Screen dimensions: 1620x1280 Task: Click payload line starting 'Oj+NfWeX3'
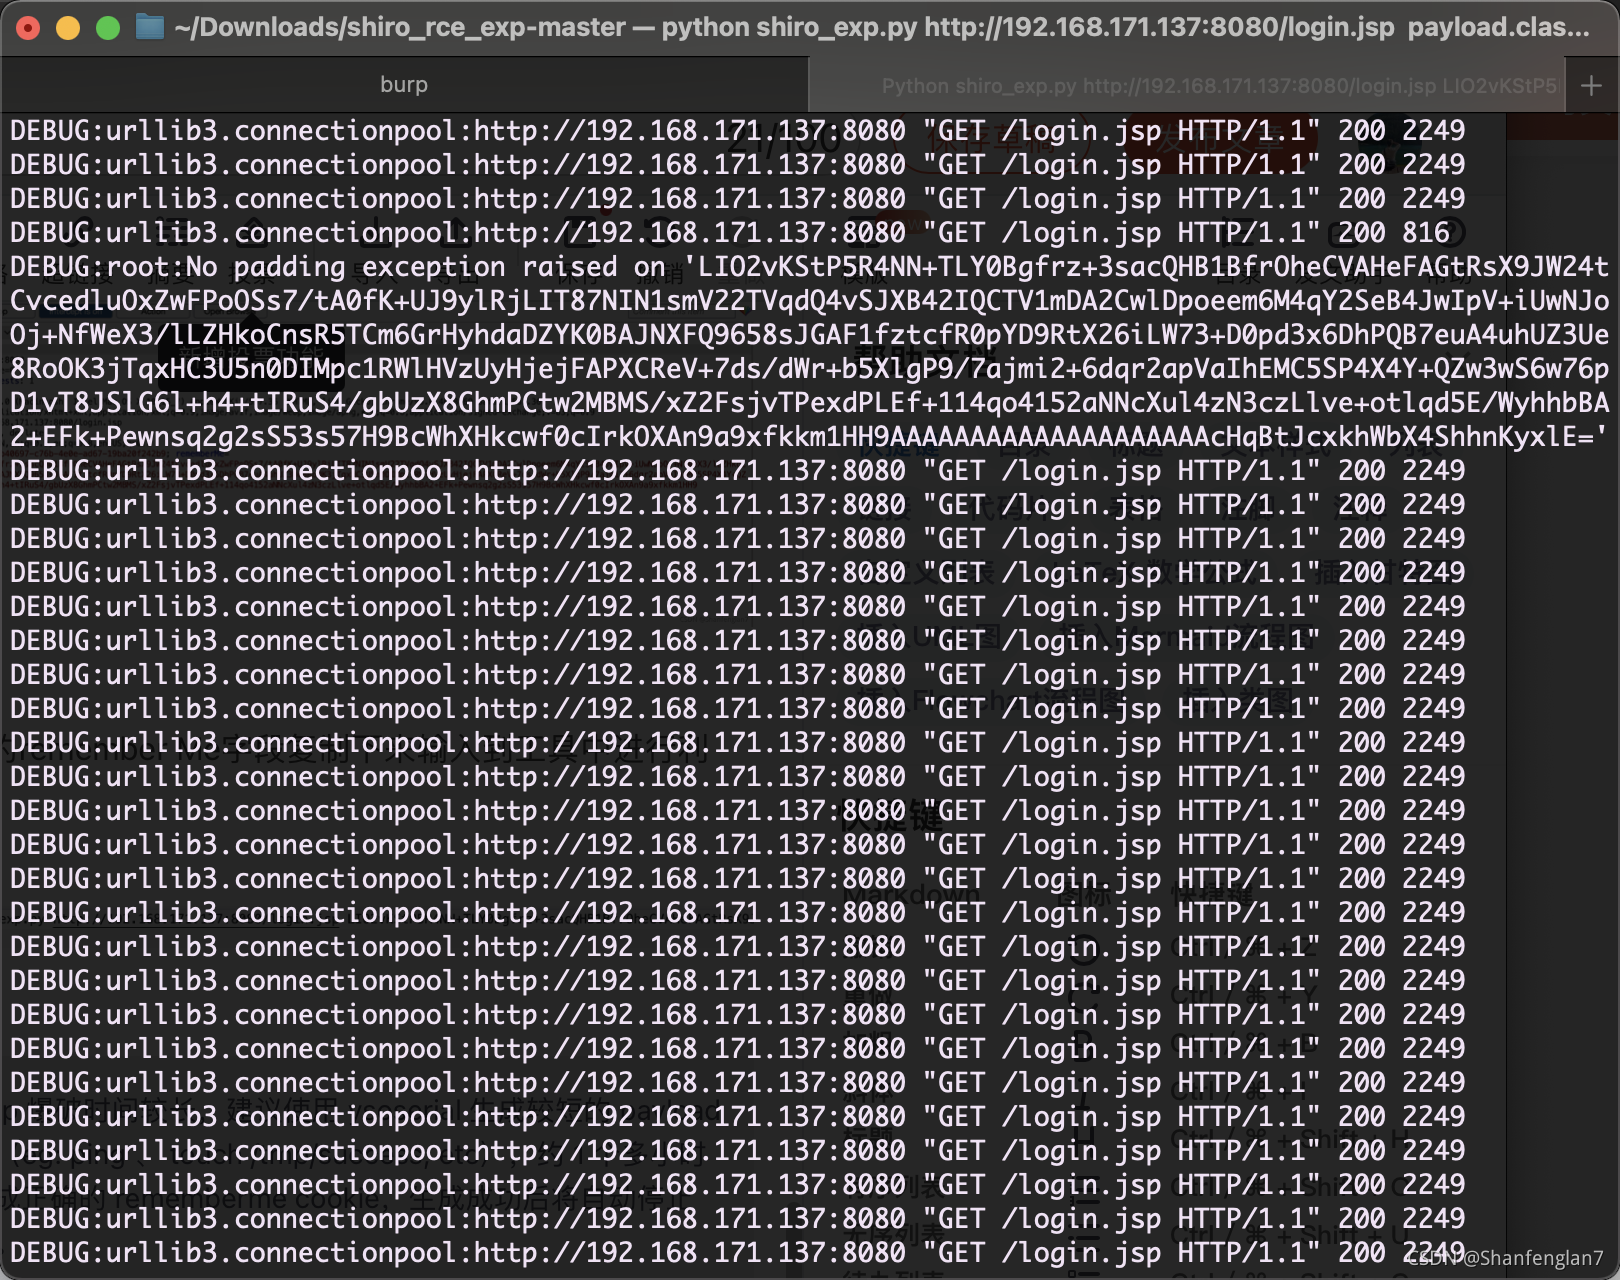pos(809,335)
